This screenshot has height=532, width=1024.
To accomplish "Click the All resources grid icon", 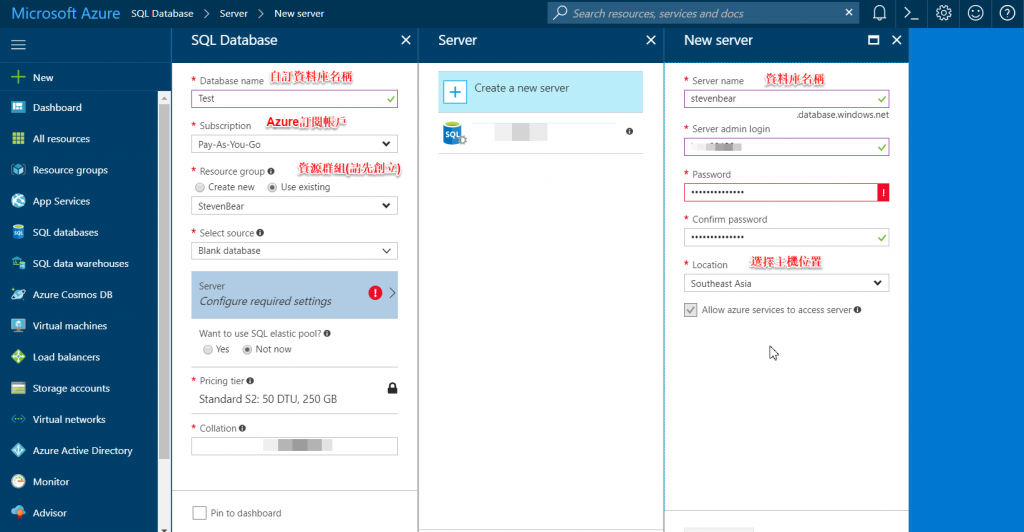I will coord(18,138).
